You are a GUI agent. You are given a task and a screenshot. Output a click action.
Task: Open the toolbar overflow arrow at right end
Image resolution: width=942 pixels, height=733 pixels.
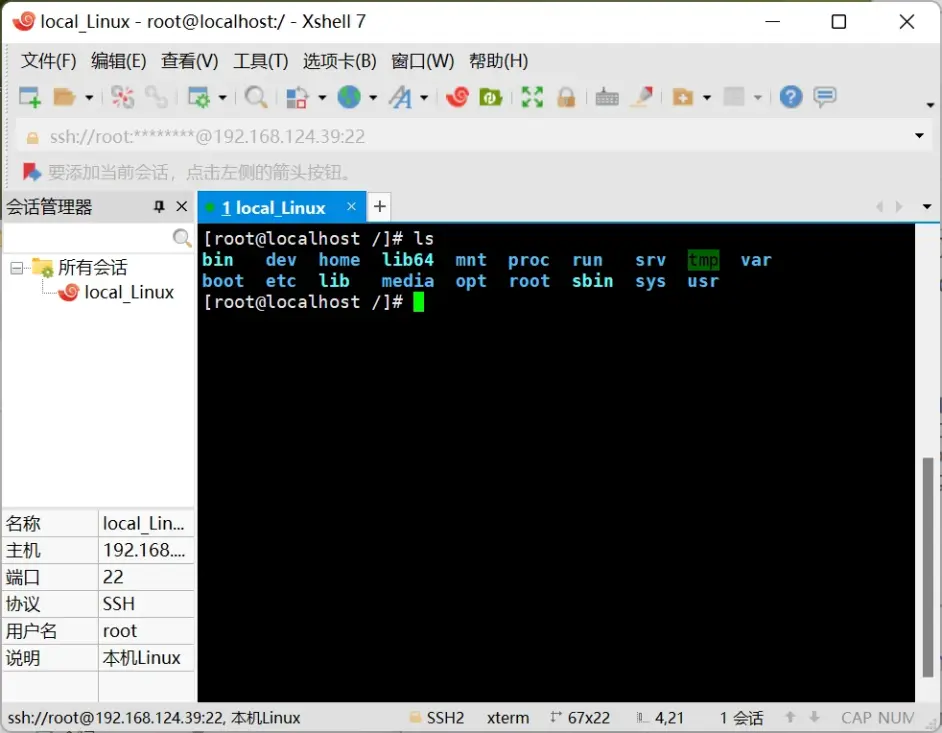click(930, 105)
